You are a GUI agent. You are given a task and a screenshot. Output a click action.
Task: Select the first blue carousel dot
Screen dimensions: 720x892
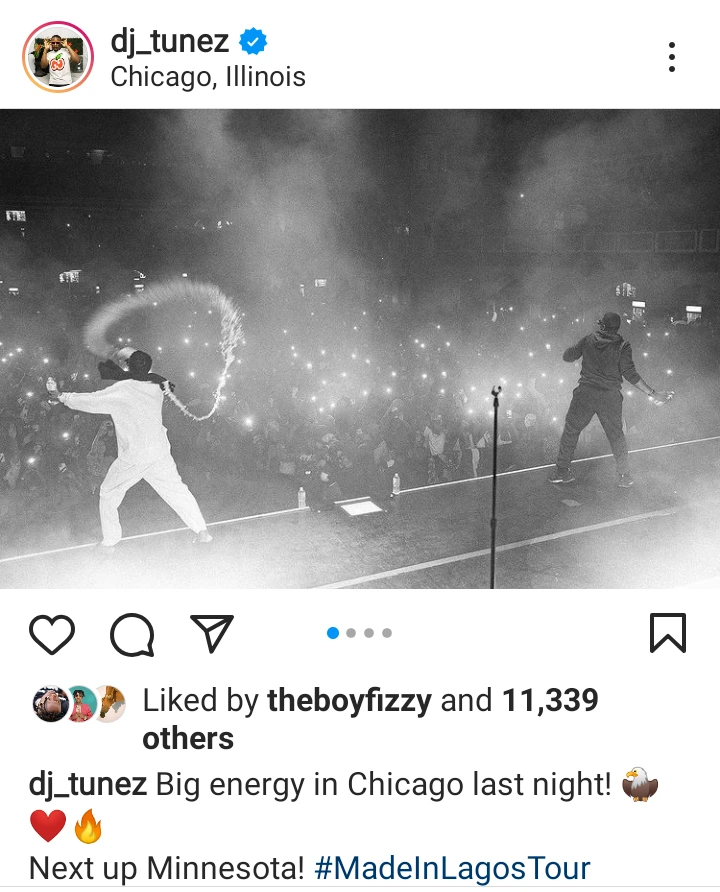[333, 633]
